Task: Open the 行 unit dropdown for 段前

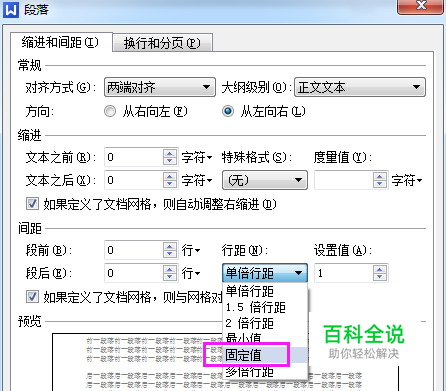Action: [x=191, y=250]
